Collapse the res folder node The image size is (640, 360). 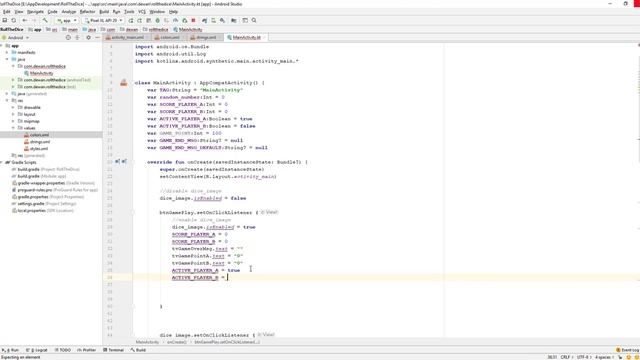[x=7, y=100]
